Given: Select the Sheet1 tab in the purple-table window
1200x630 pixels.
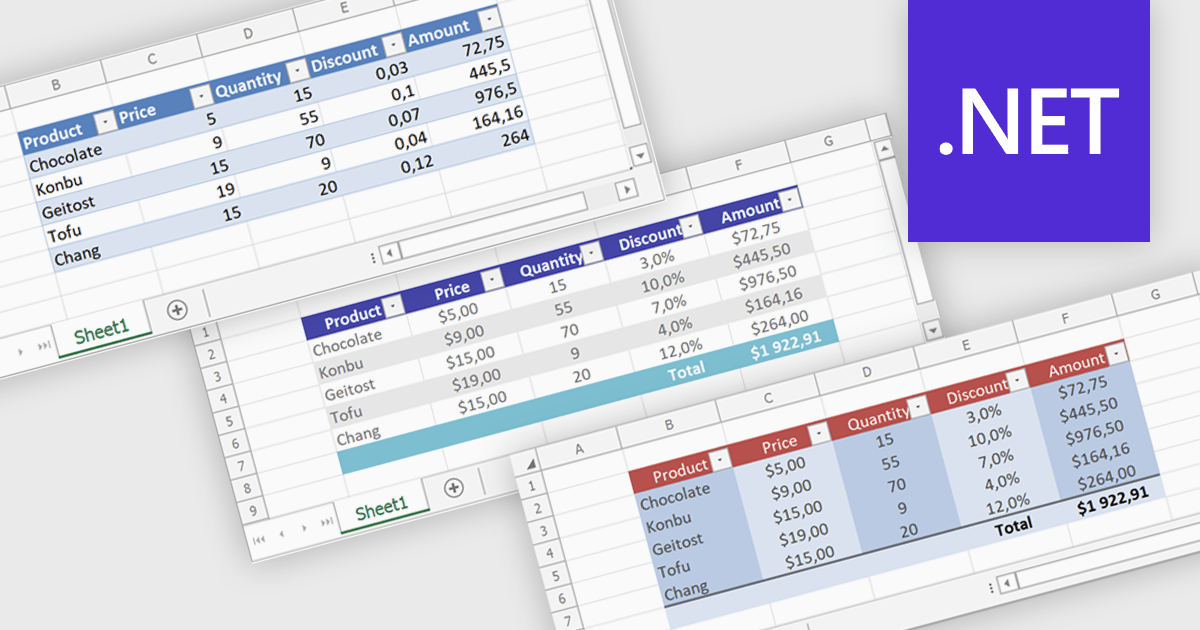Looking at the screenshot, I should pos(382,508).
